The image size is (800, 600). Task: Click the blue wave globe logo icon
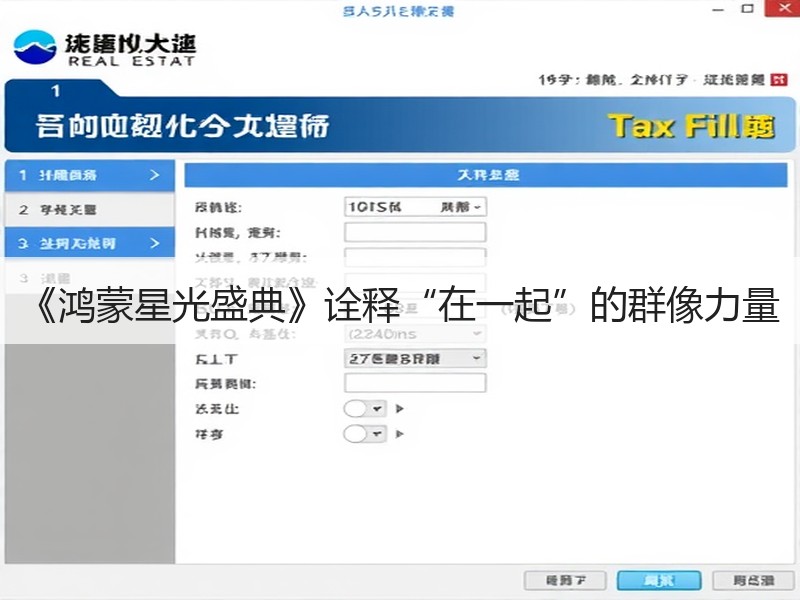[35, 46]
